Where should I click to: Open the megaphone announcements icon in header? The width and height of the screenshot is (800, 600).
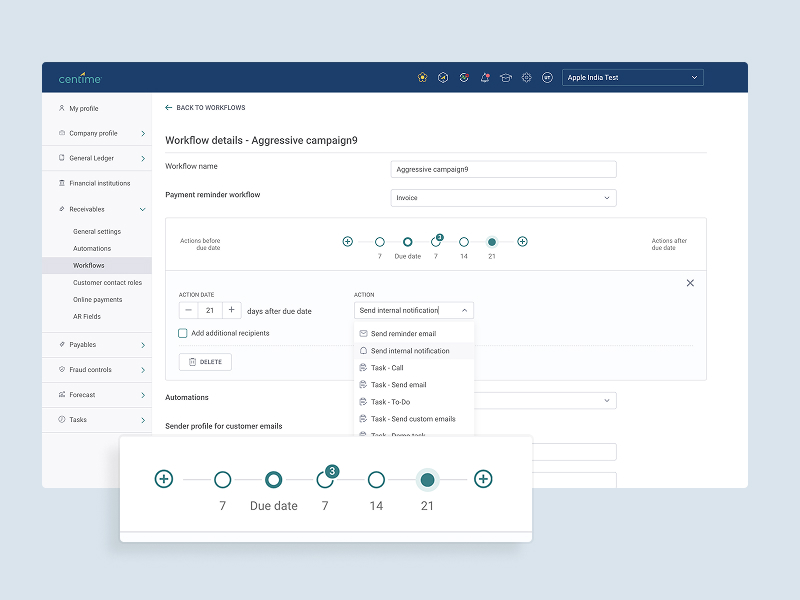[443, 78]
